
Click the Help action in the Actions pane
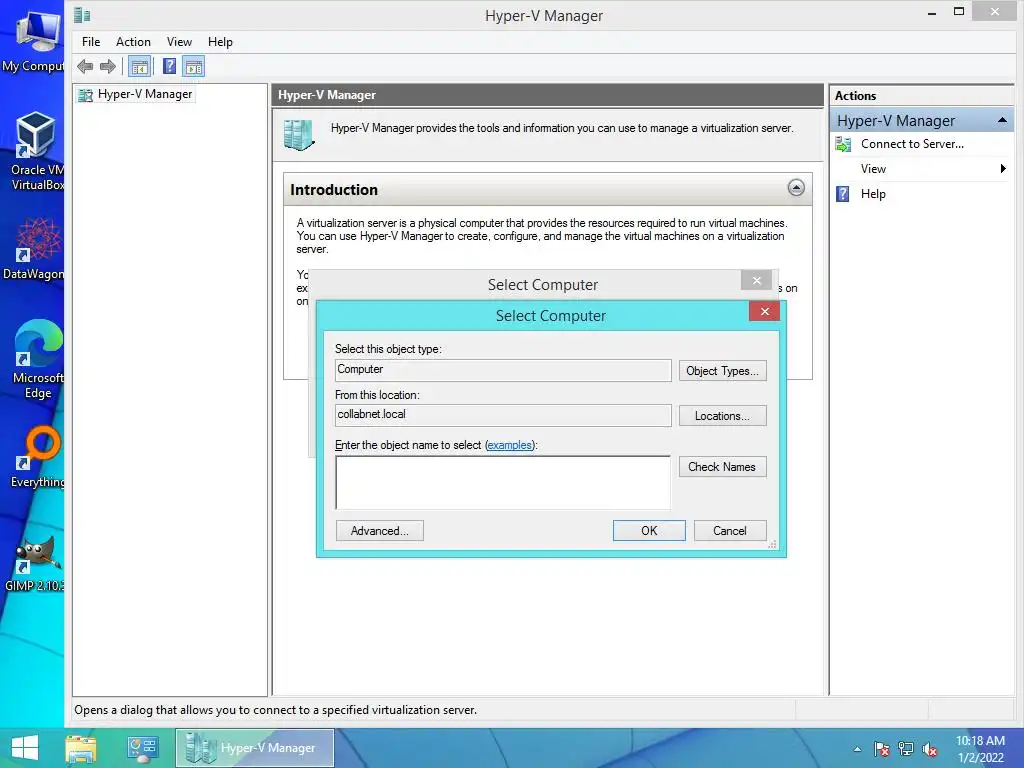(x=872, y=194)
